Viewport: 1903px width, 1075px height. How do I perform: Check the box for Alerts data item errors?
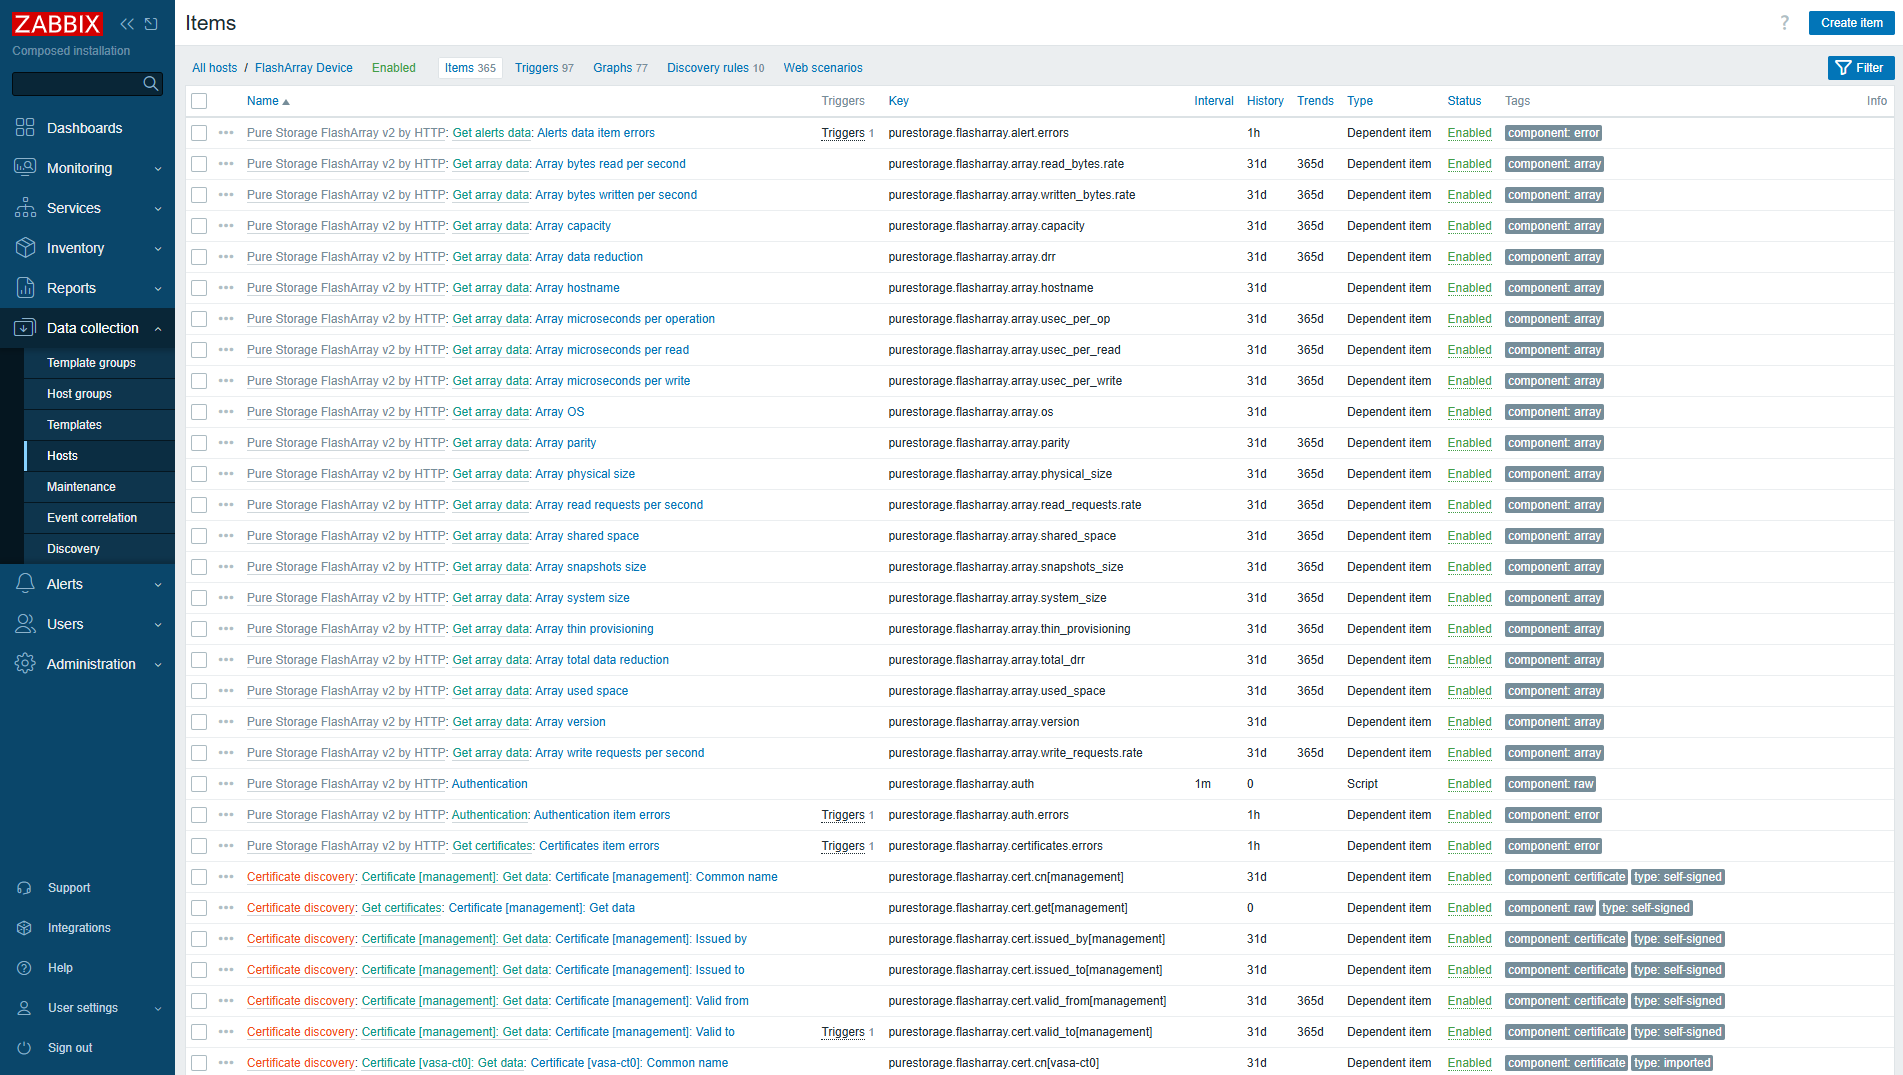[x=199, y=133]
